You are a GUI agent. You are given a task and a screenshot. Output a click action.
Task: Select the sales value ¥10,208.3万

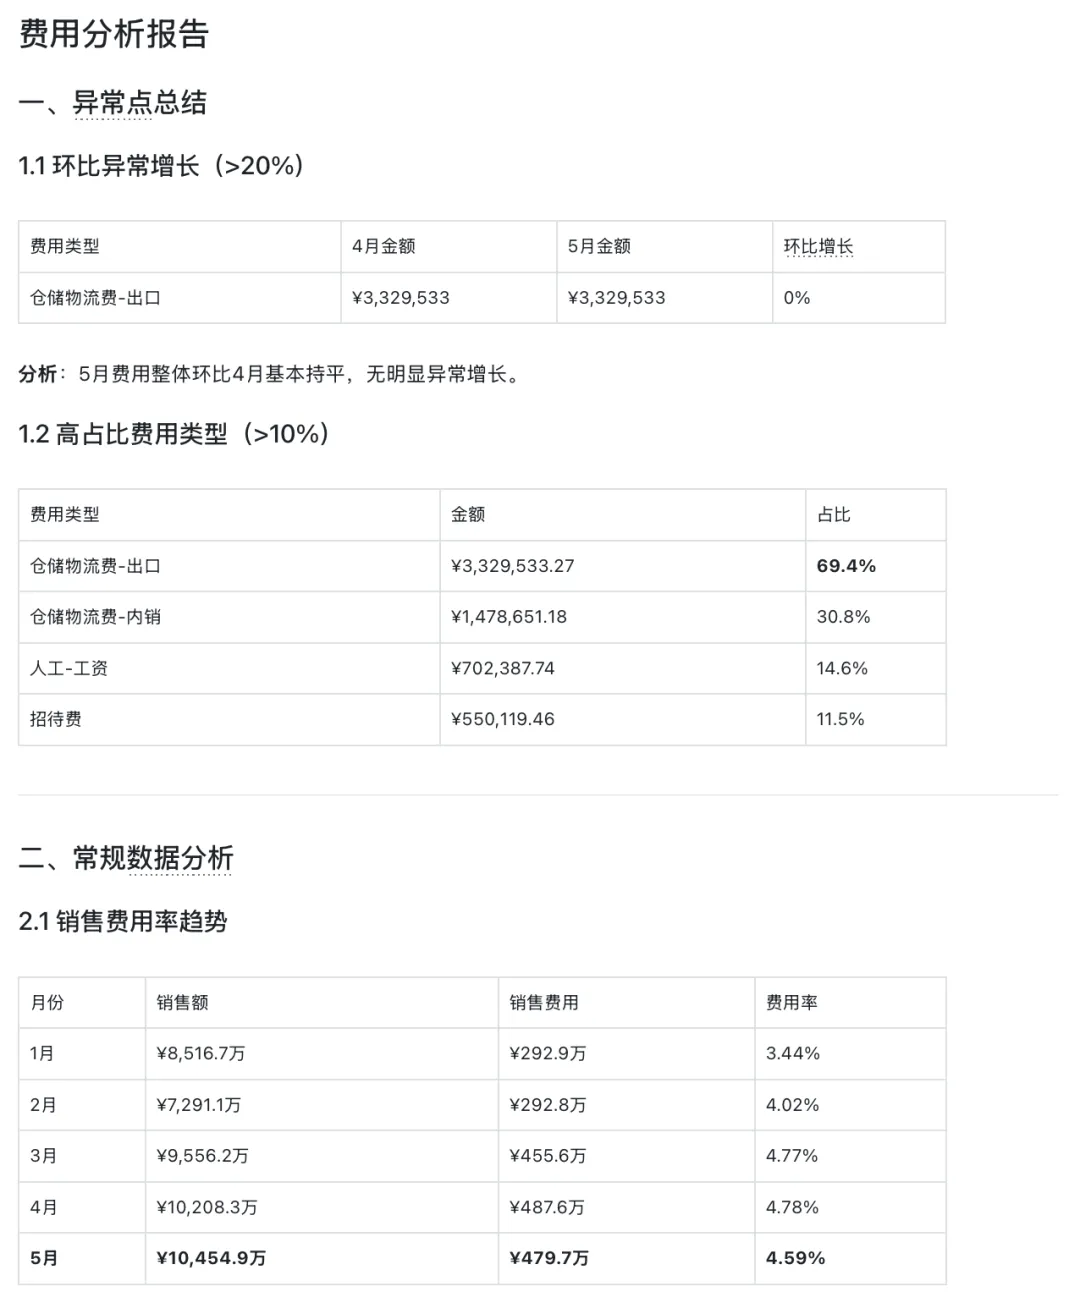coord(207,1207)
